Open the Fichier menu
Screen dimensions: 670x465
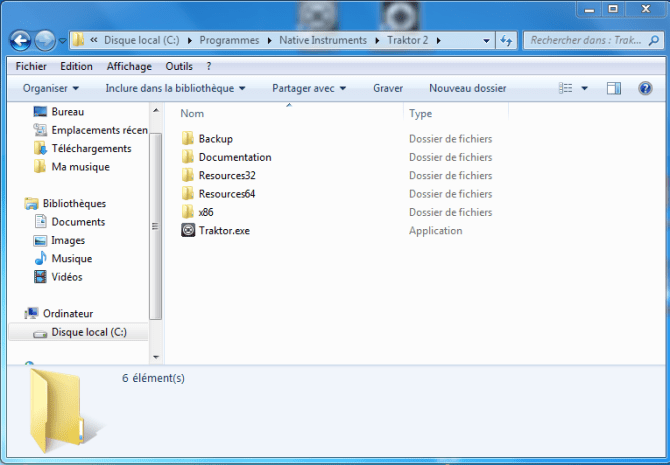31,66
